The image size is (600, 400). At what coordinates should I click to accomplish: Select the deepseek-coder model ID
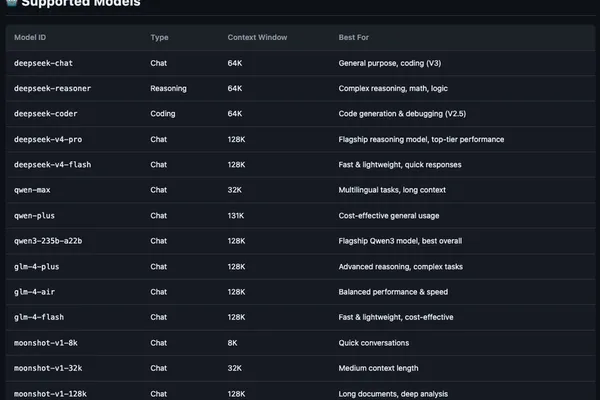[x=46, y=114]
